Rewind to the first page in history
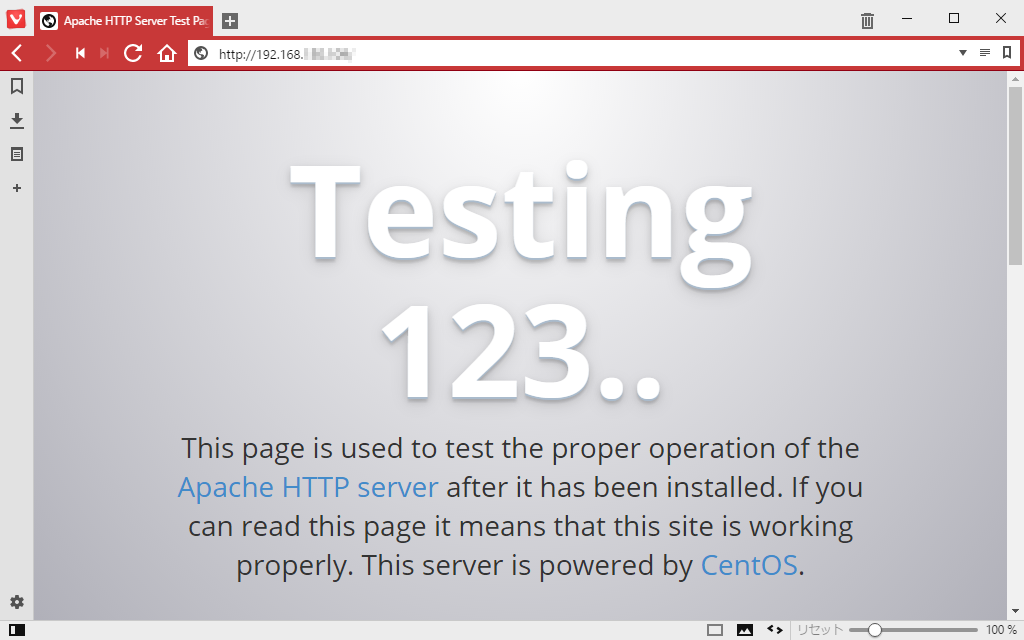This screenshot has height=640, width=1024. [x=80, y=53]
